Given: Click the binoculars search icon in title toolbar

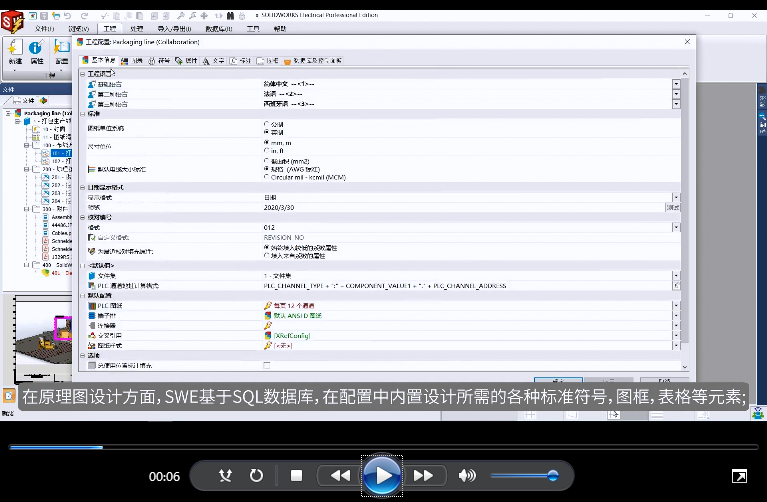Looking at the screenshot, I should 230,16.
